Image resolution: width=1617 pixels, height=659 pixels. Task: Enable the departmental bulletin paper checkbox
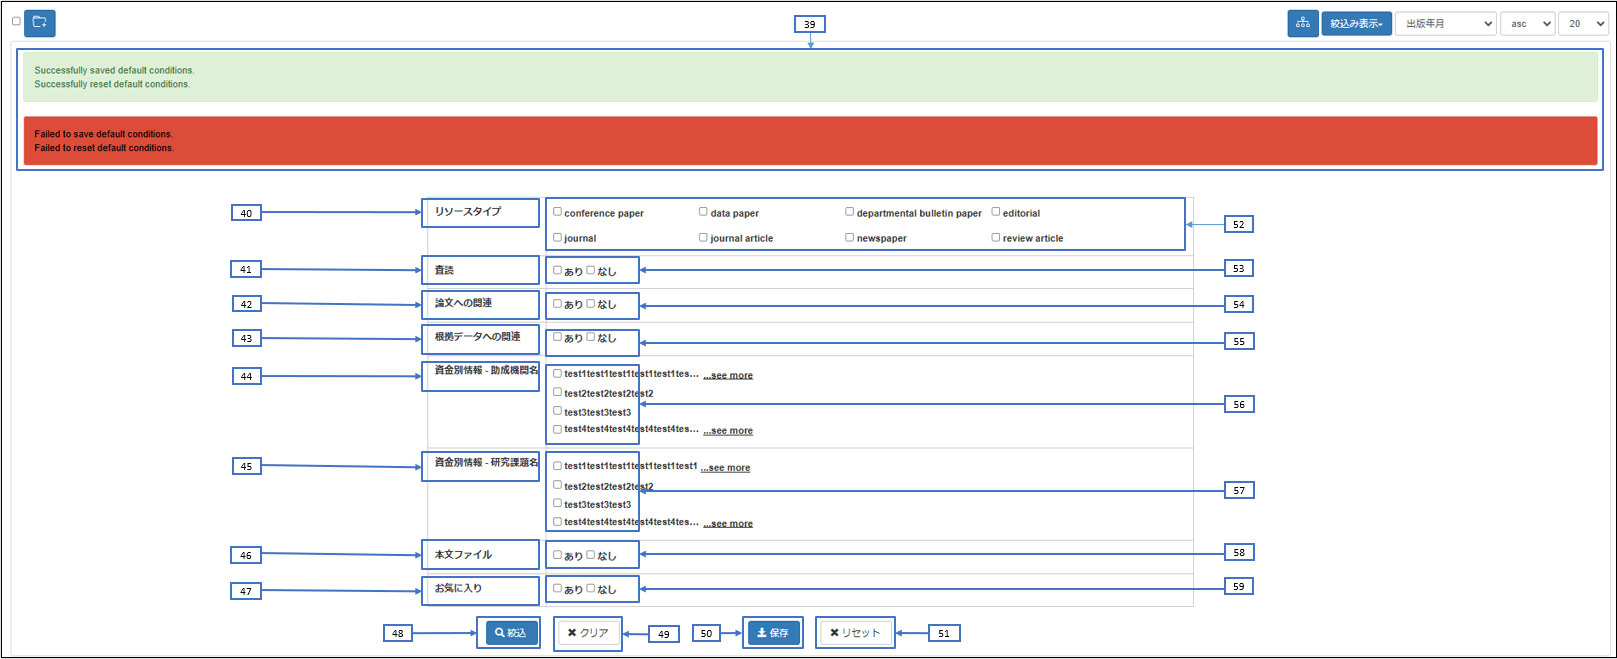tap(849, 212)
